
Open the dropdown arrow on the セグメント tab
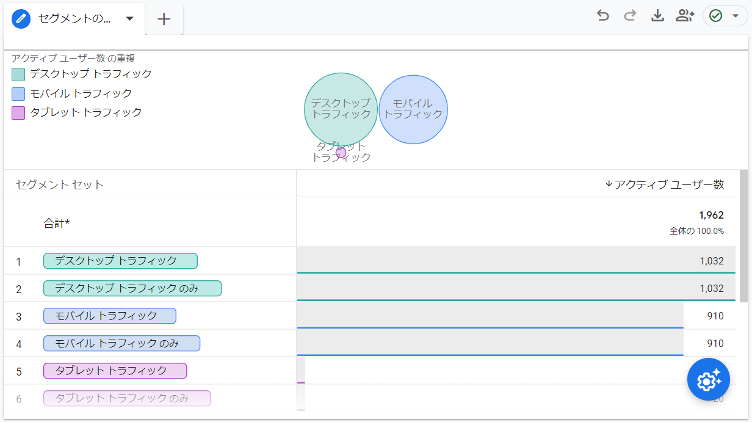coord(129,19)
